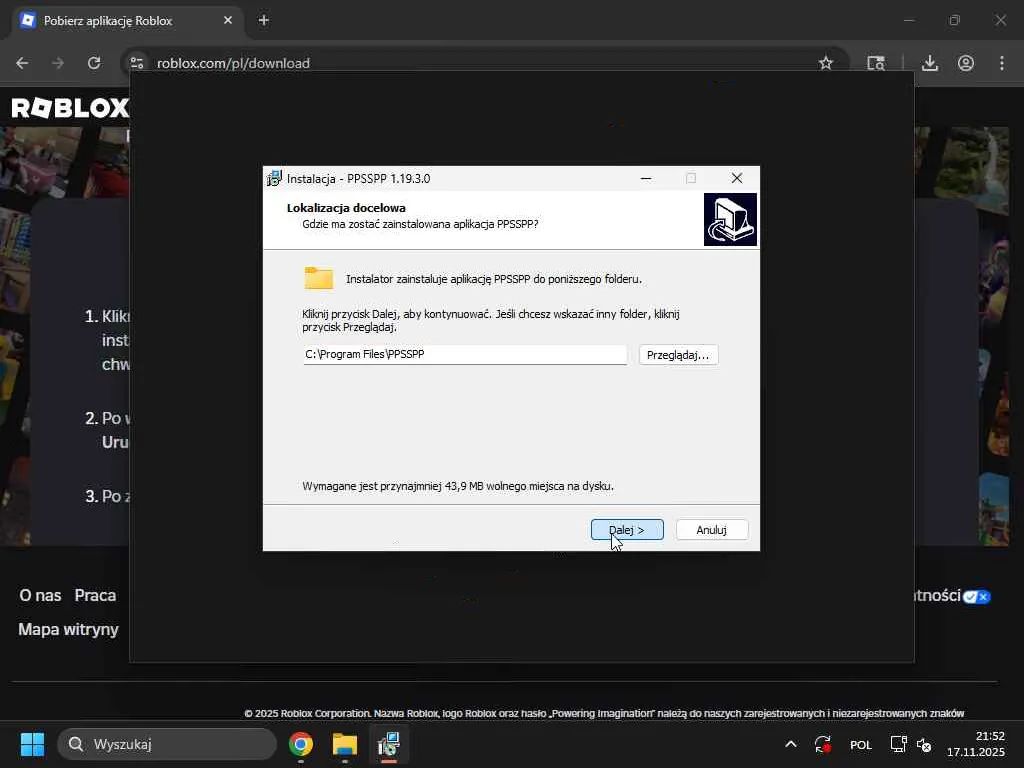Open site information icon in address bar
1024x768 pixels.
136,63
